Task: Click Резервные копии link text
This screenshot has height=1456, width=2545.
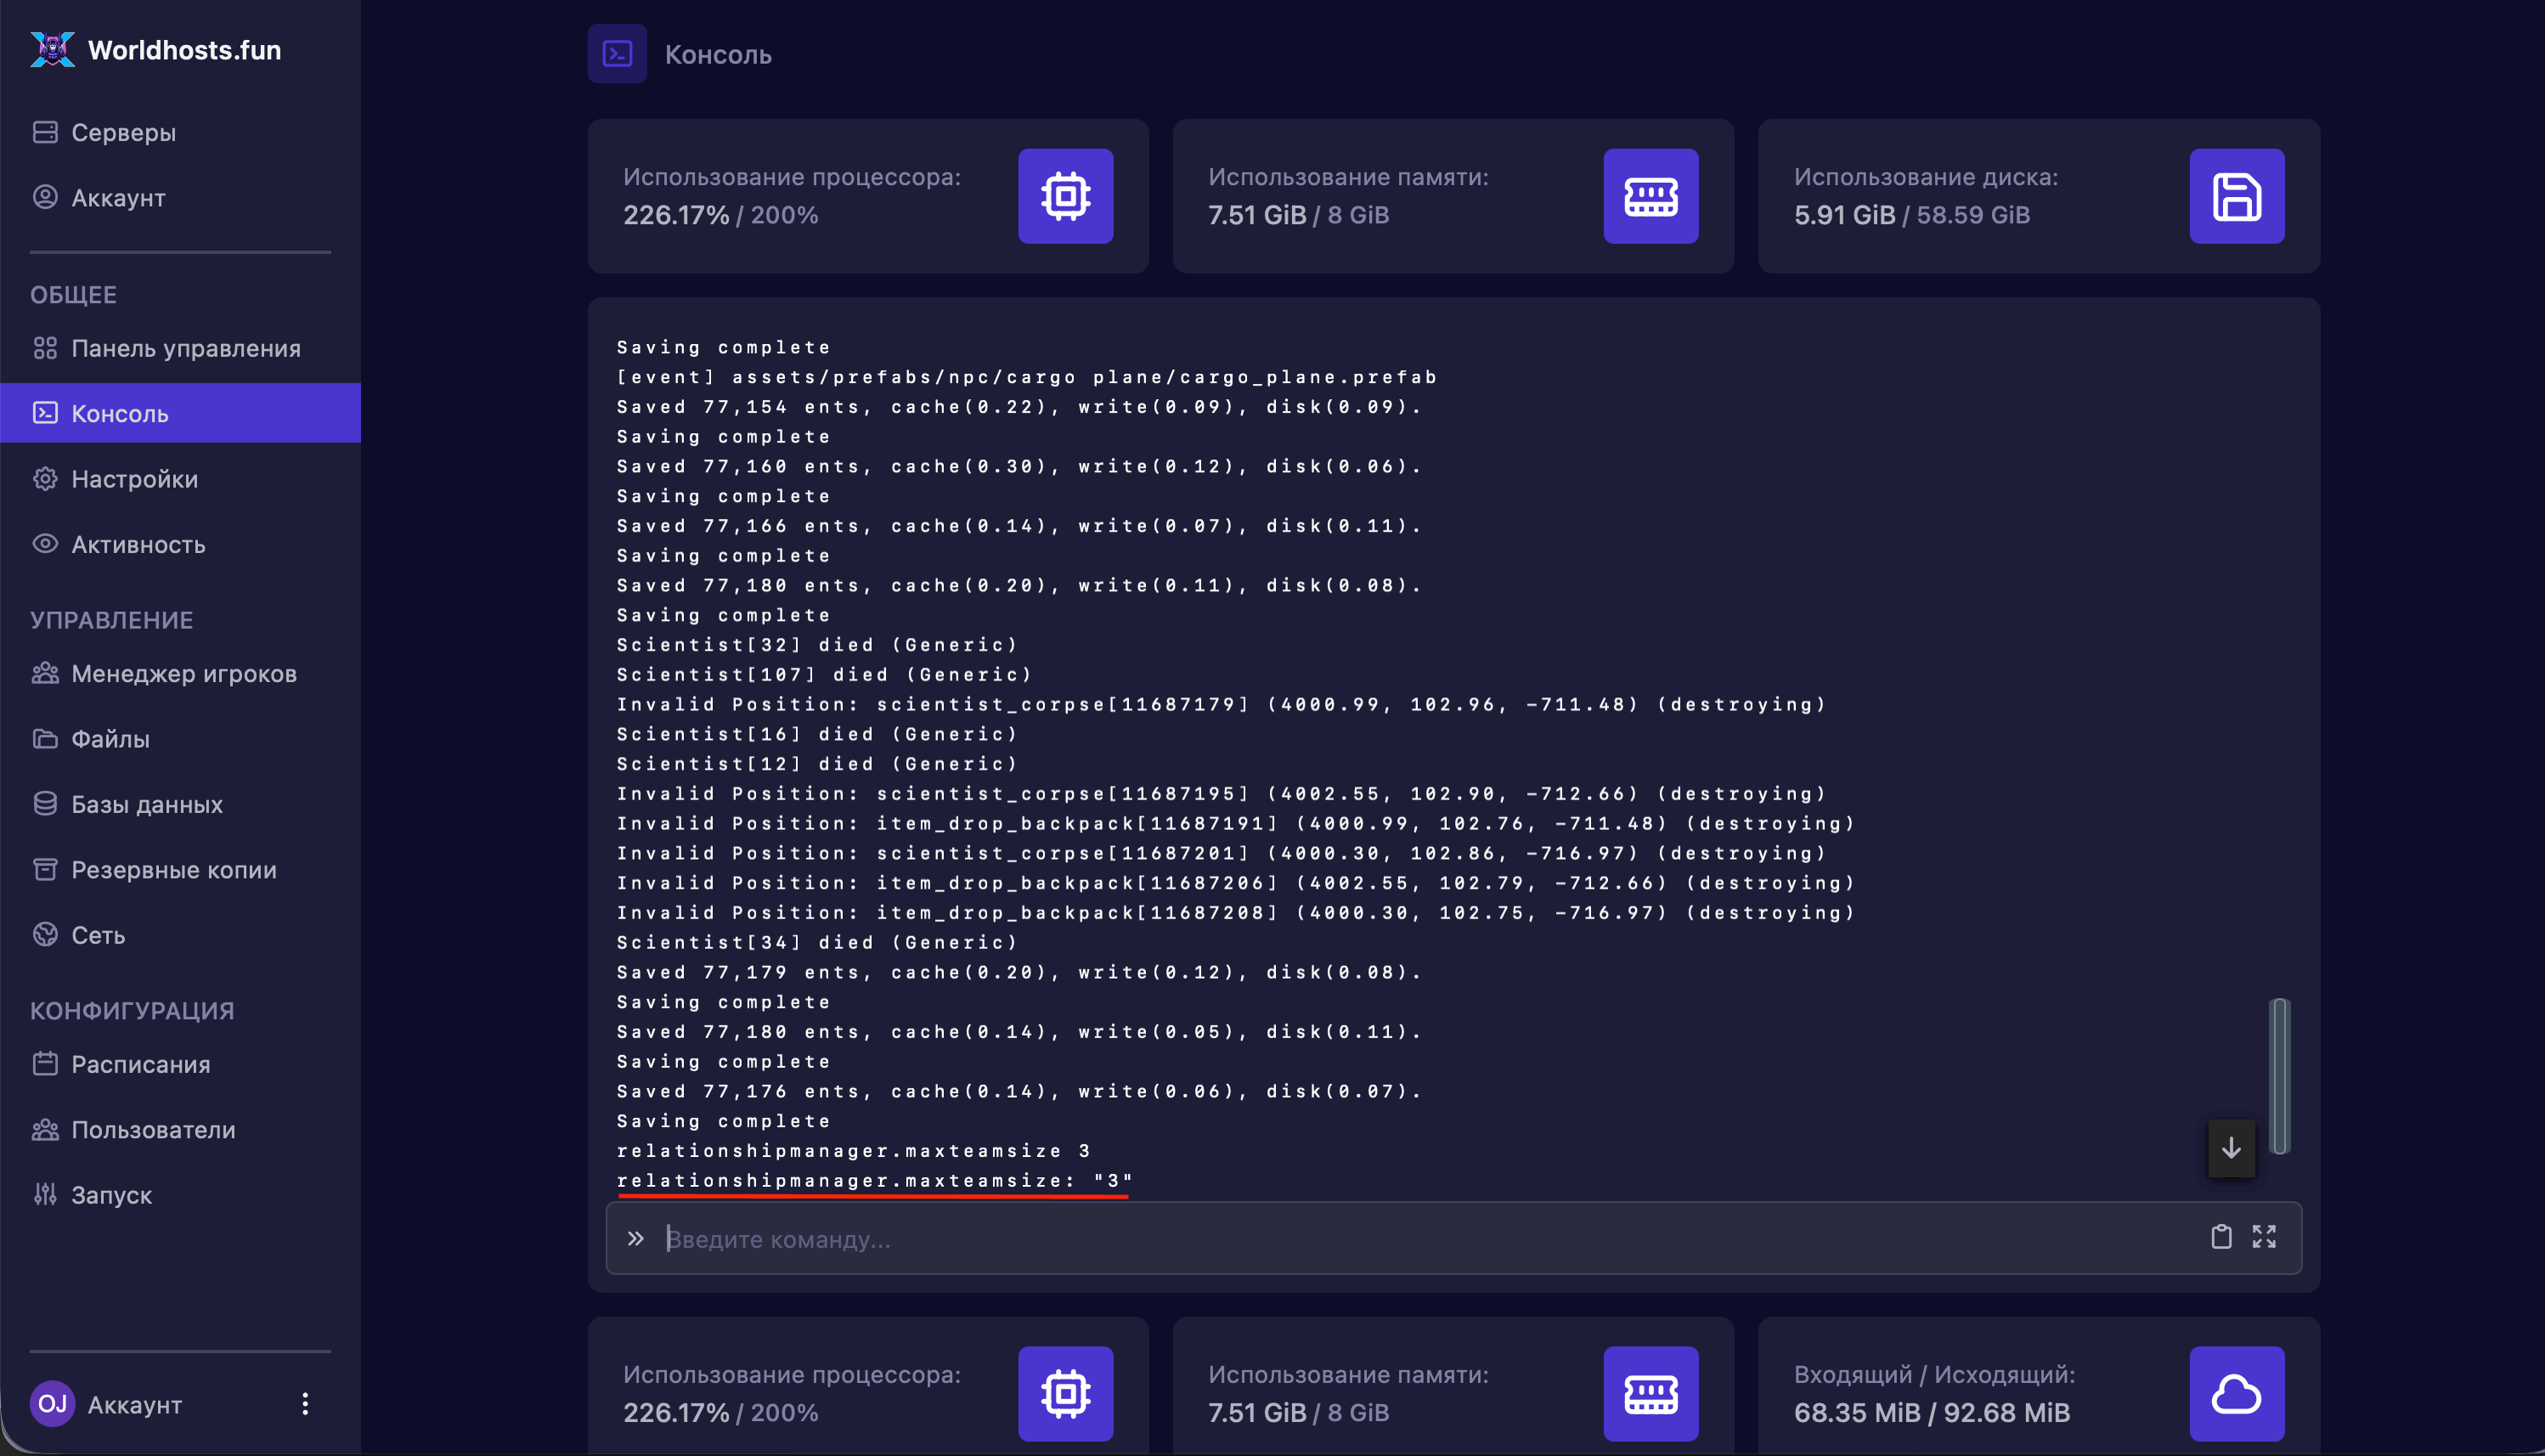Action: coord(174,870)
